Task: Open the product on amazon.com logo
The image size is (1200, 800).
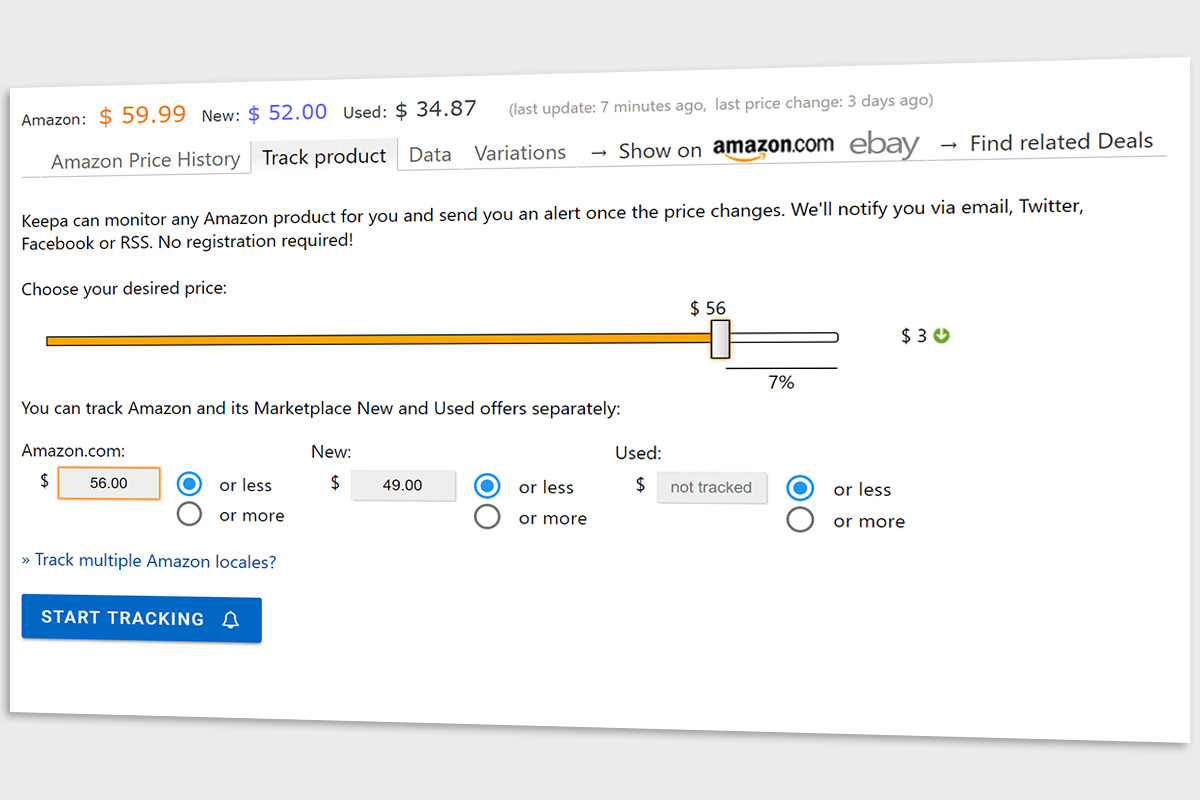Action: 773,147
